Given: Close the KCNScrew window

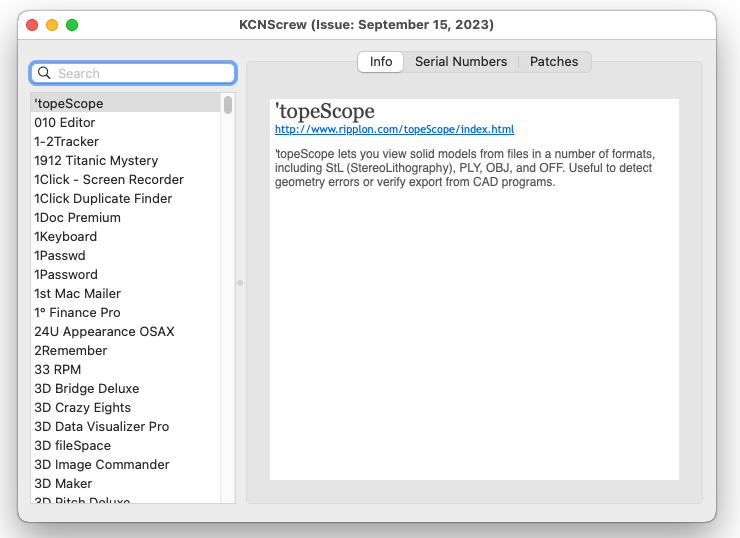Looking at the screenshot, I should 32,25.
